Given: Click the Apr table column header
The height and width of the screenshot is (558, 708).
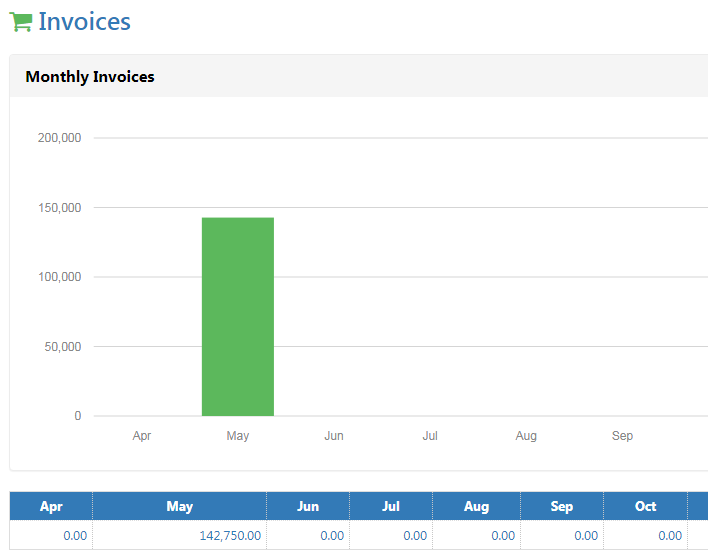Looking at the screenshot, I should 51,506.
